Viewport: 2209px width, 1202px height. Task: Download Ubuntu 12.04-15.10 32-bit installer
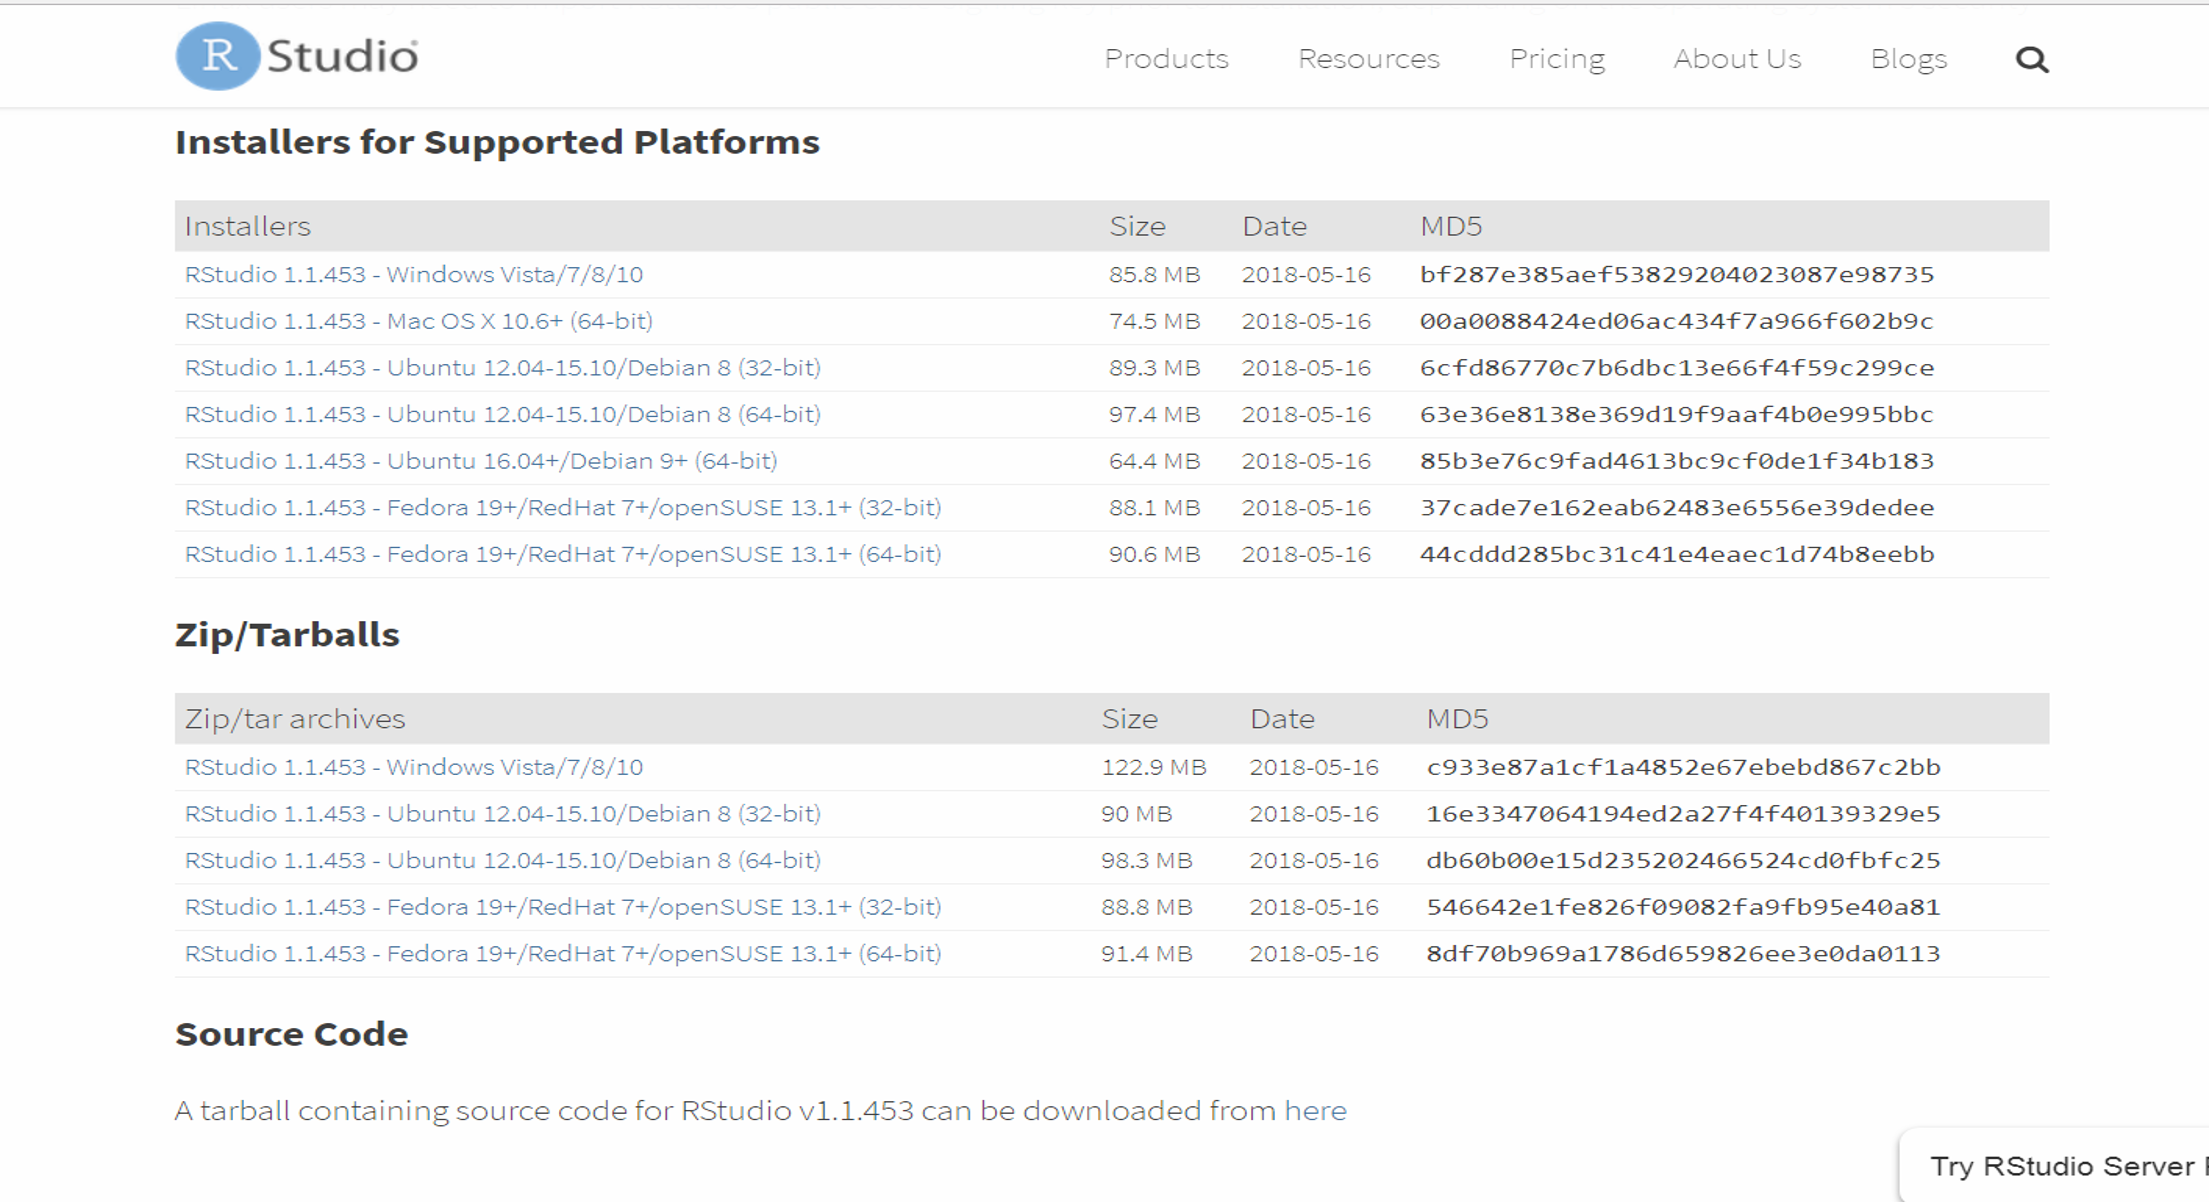[502, 368]
